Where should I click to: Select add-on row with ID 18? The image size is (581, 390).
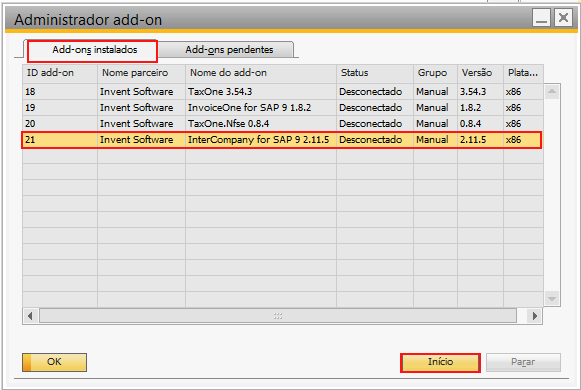[x=283, y=91]
